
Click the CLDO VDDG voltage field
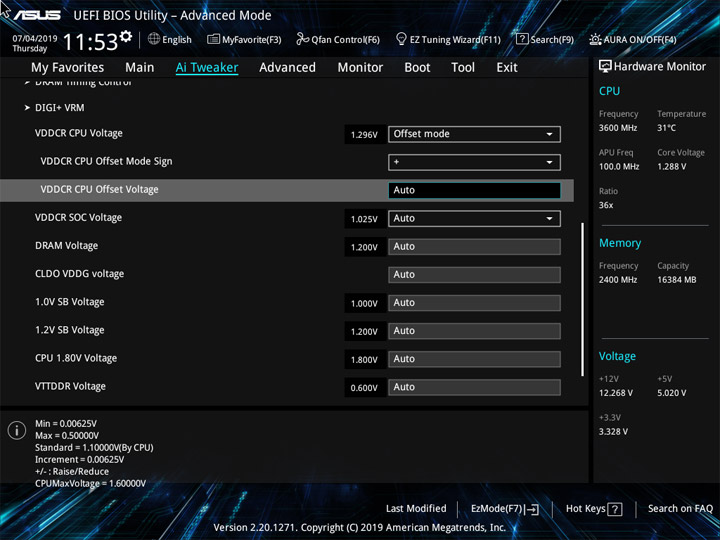click(x=474, y=275)
